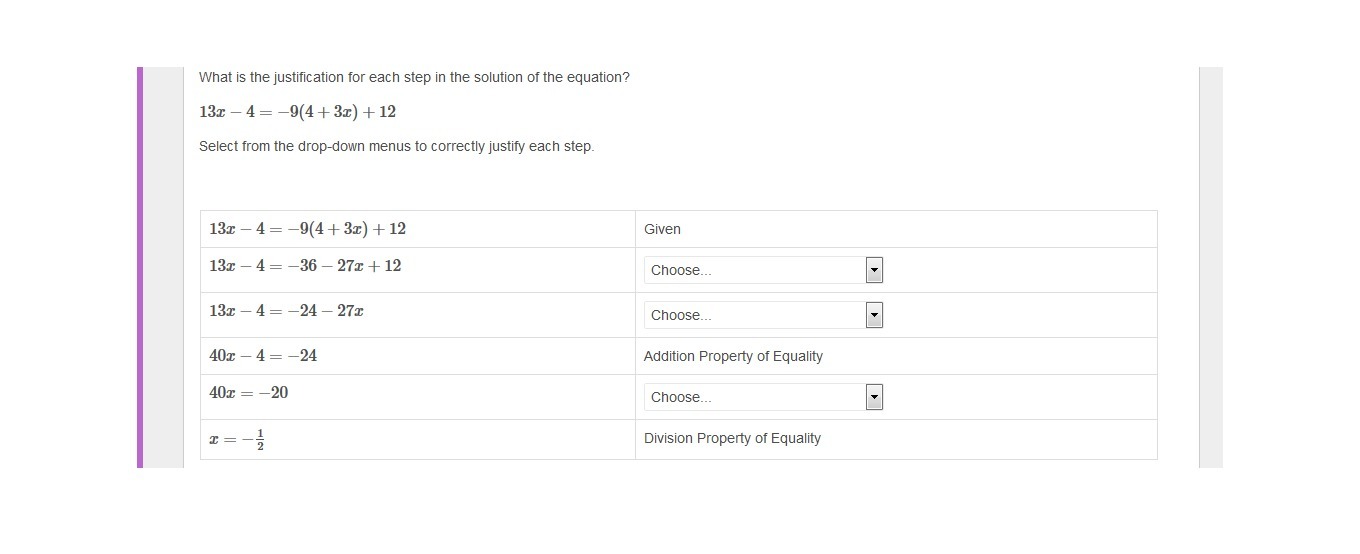
Task: Click the arrow icon on the first Choose... dropdown
Action: 874,270
